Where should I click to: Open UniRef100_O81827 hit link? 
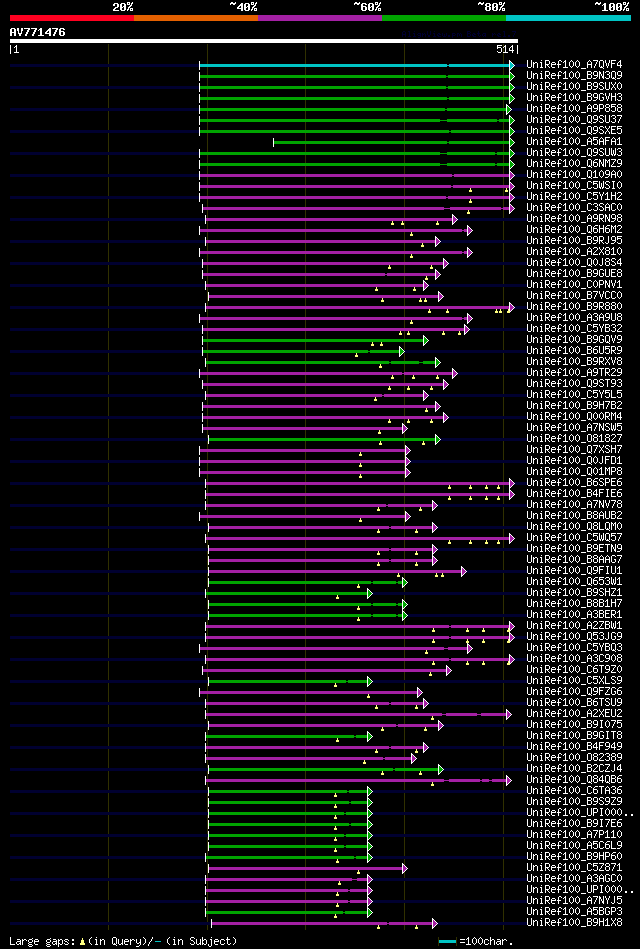click(575, 438)
